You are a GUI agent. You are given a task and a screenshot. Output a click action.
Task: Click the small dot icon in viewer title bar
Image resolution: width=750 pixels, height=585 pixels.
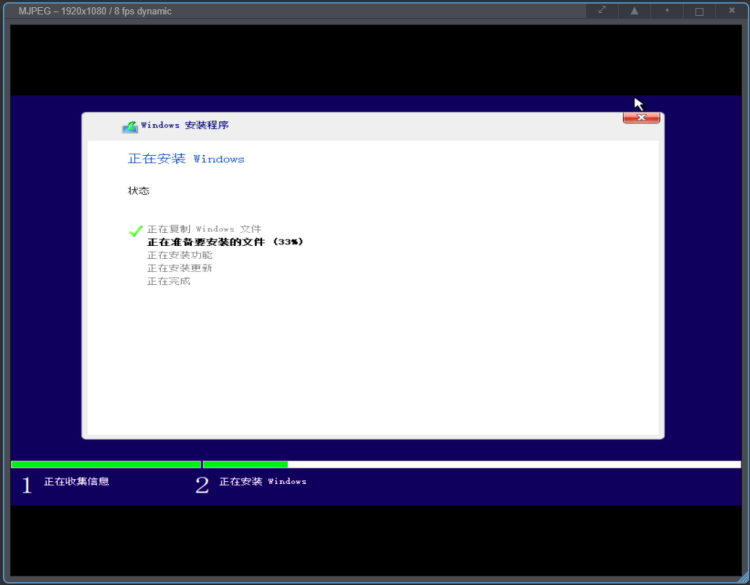667,10
